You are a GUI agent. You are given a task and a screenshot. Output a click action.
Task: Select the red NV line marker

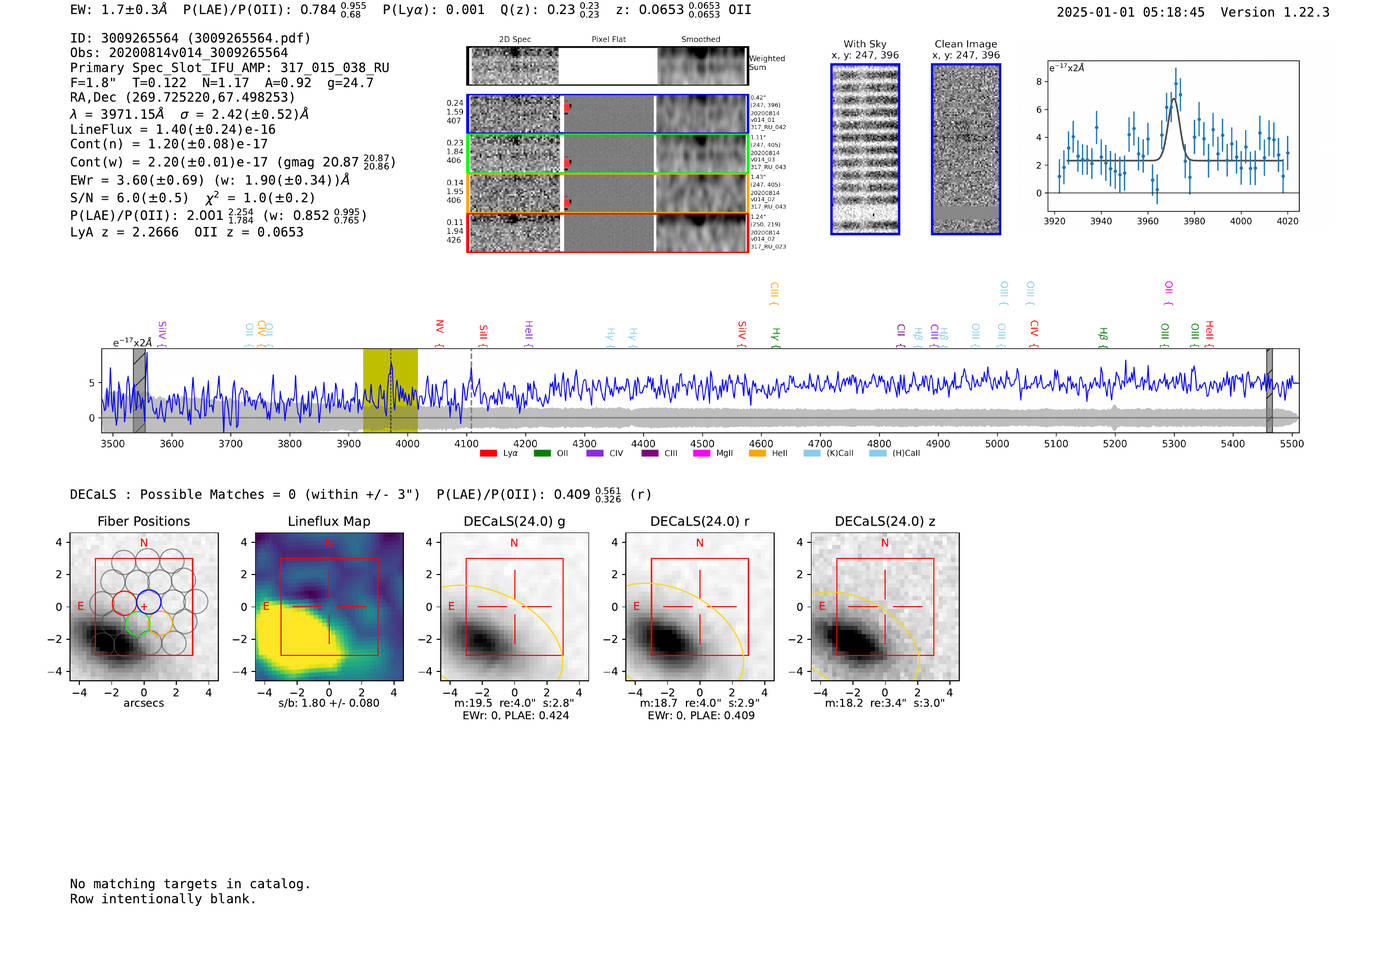pyautogui.click(x=439, y=333)
